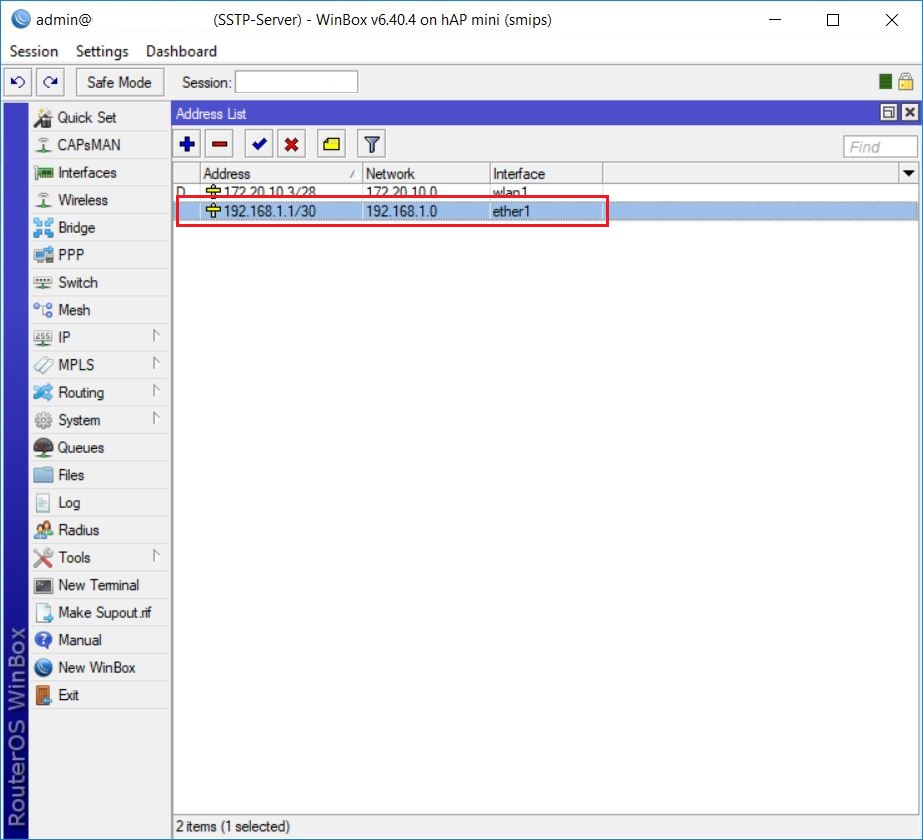Add new address with plus icon

[187, 144]
